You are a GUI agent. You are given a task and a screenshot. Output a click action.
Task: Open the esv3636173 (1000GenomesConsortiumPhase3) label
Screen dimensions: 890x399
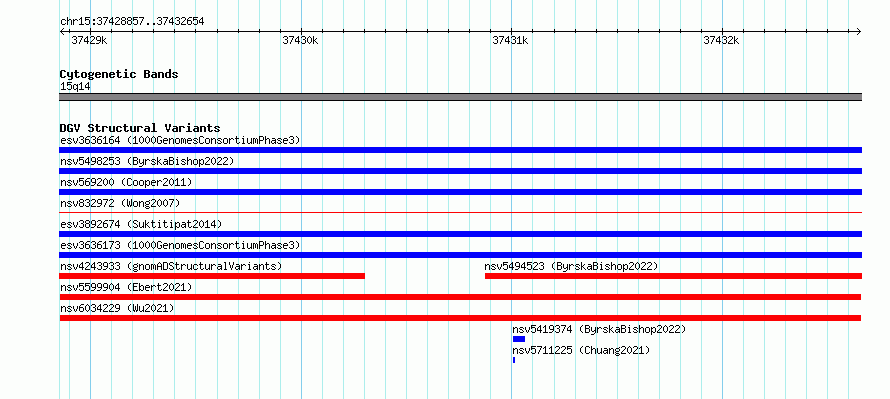click(180, 245)
